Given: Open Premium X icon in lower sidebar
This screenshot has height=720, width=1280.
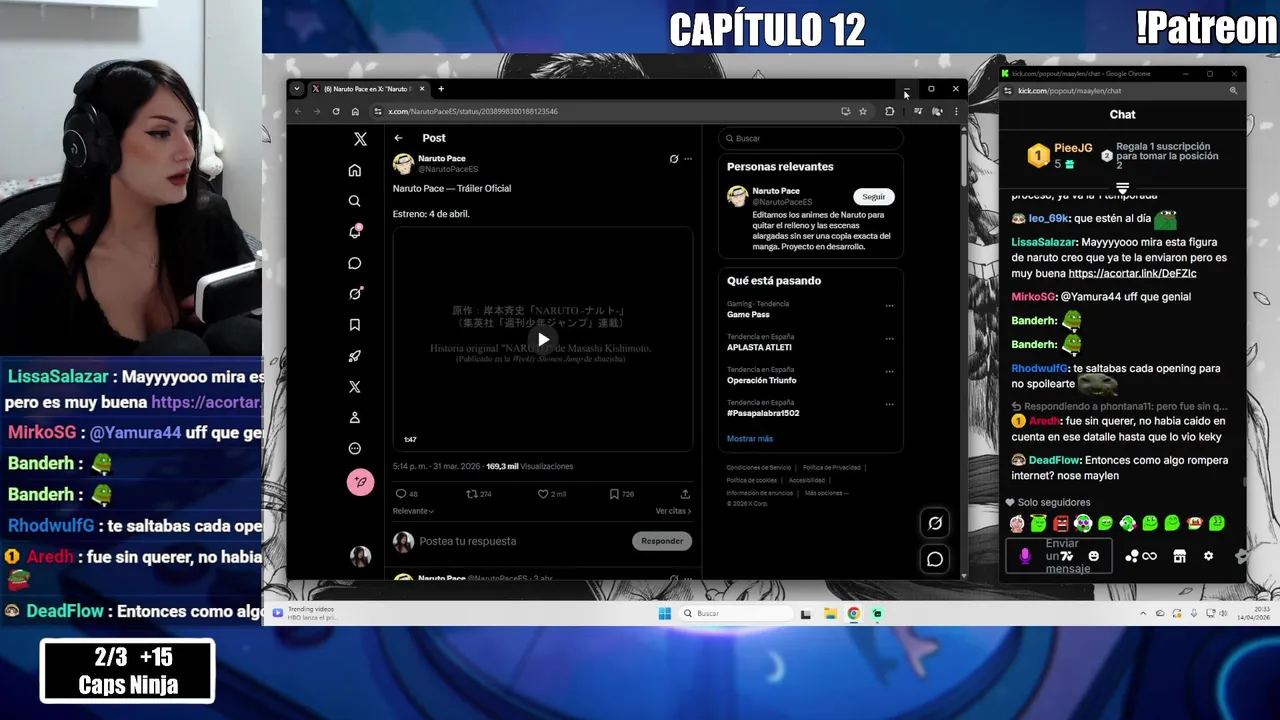Looking at the screenshot, I should tap(354, 387).
